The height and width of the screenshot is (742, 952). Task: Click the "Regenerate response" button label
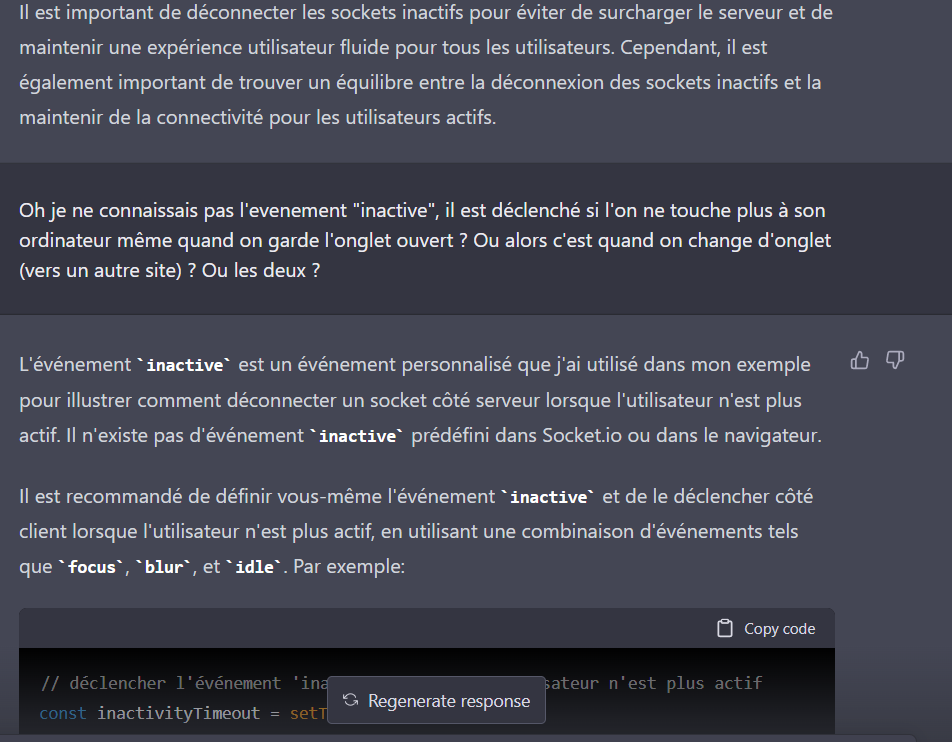pyautogui.click(x=449, y=701)
